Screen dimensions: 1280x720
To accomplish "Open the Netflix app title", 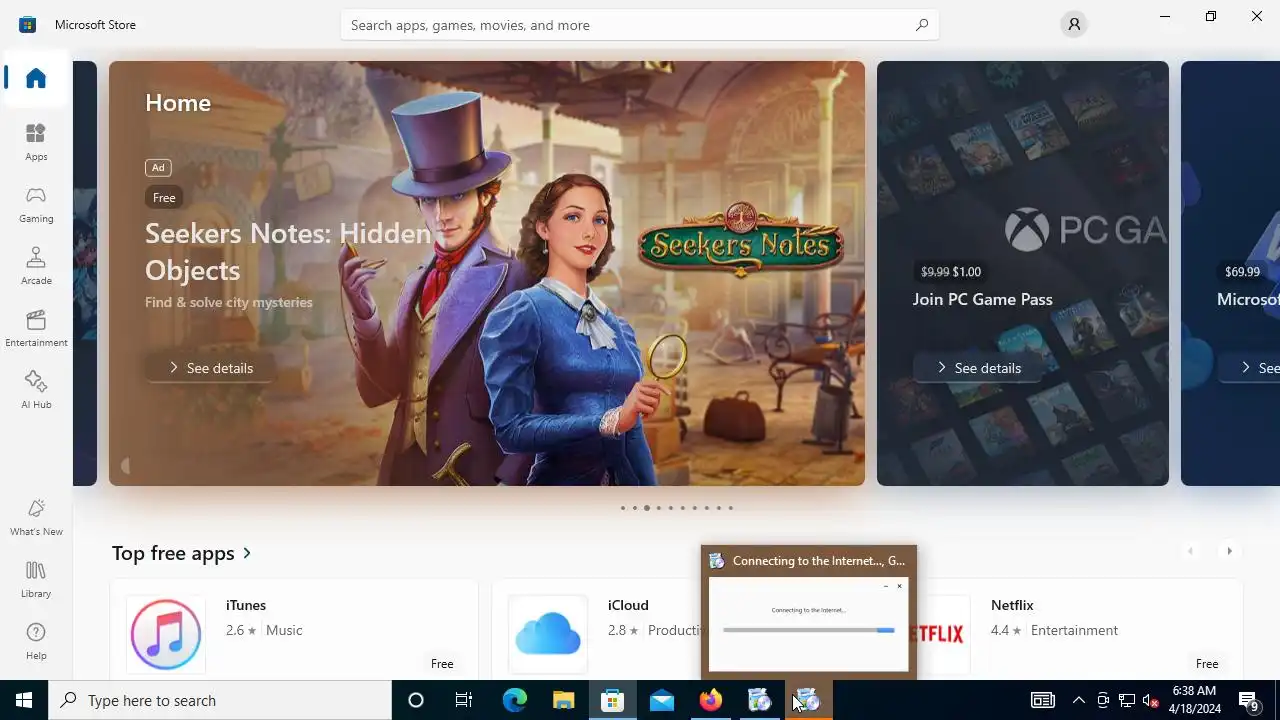I will (1012, 605).
